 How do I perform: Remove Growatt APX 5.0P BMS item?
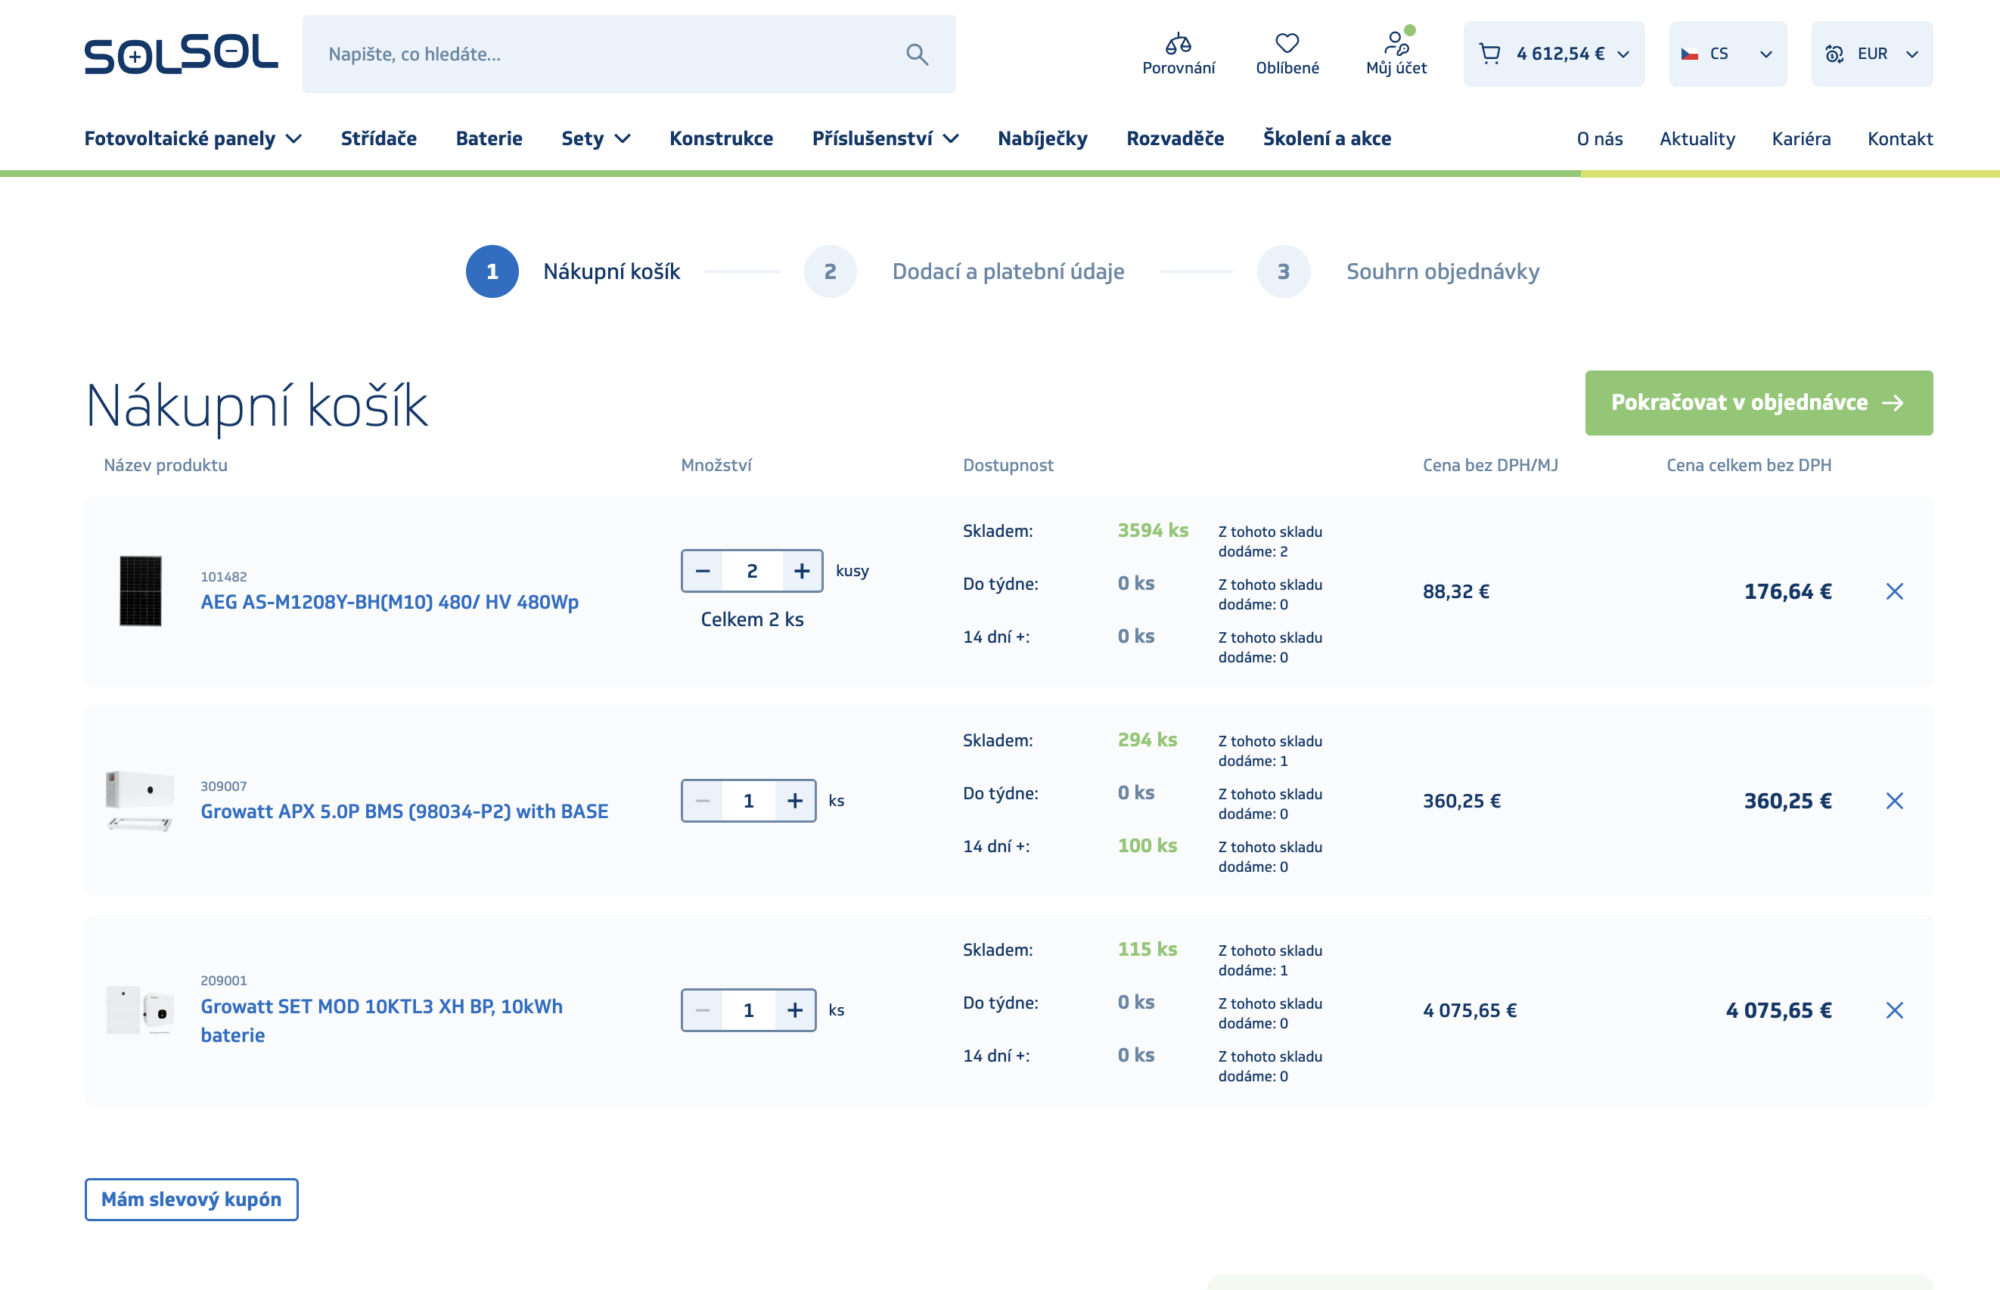pyautogui.click(x=1894, y=801)
